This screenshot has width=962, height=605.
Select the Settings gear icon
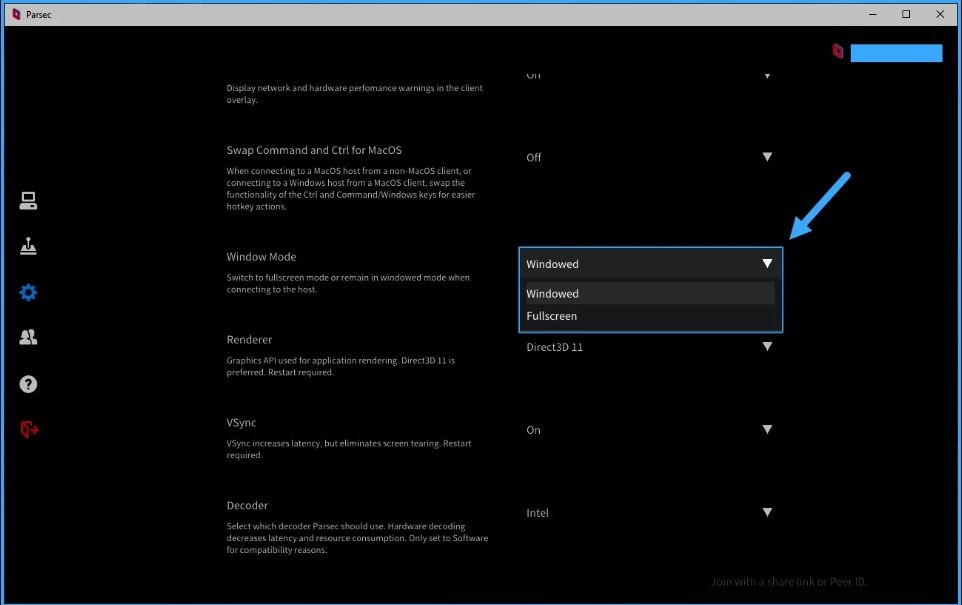[x=28, y=293]
